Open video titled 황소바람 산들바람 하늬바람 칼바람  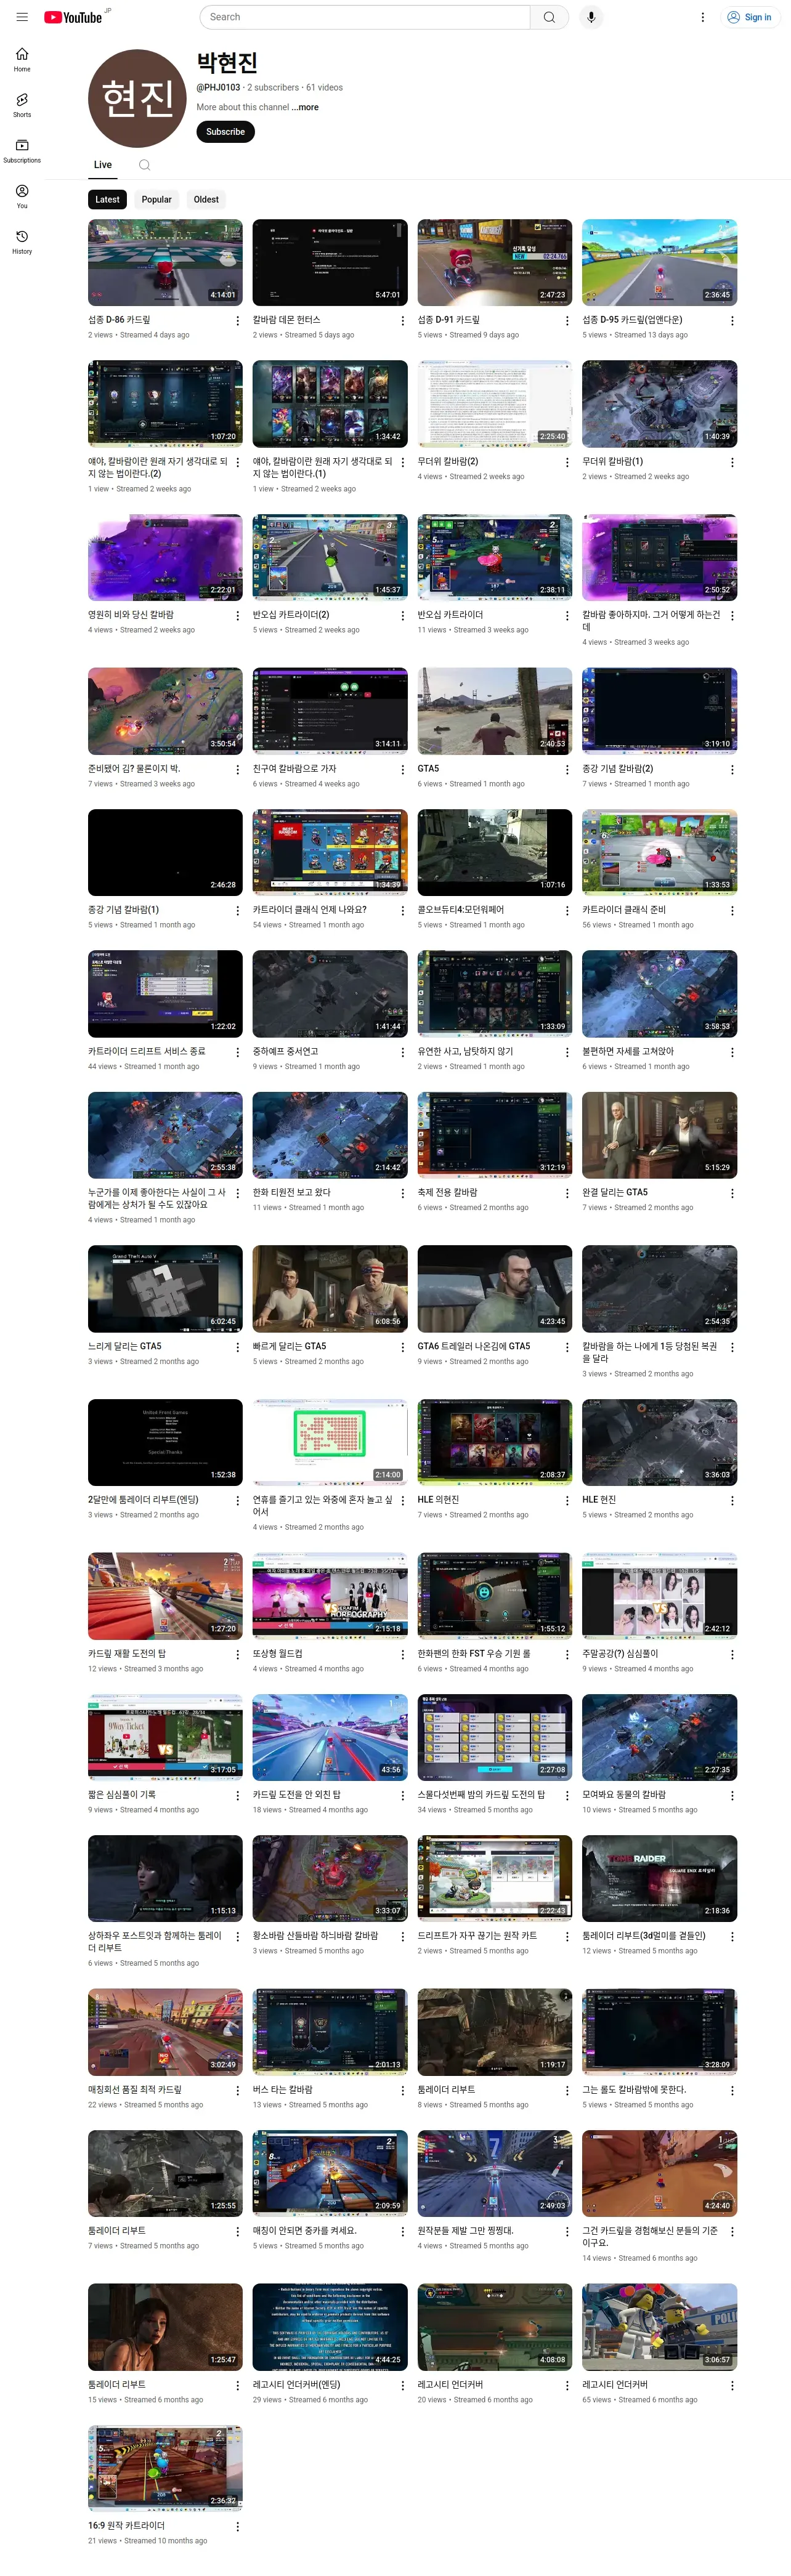[316, 1936]
